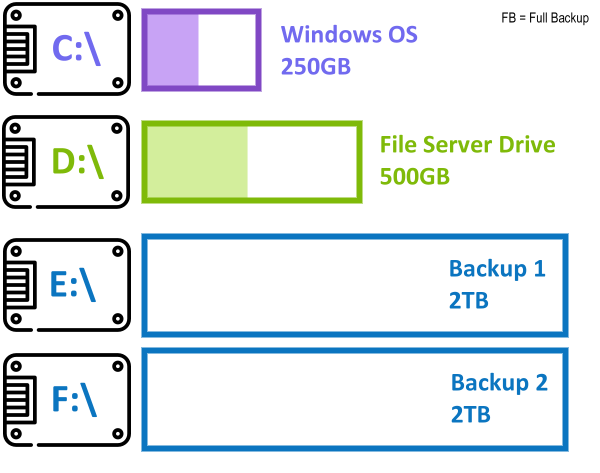Image resolution: width=600 pixels, height=473 pixels.
Task: Select the green "500GB" size text
Action: tap(415, 176)
